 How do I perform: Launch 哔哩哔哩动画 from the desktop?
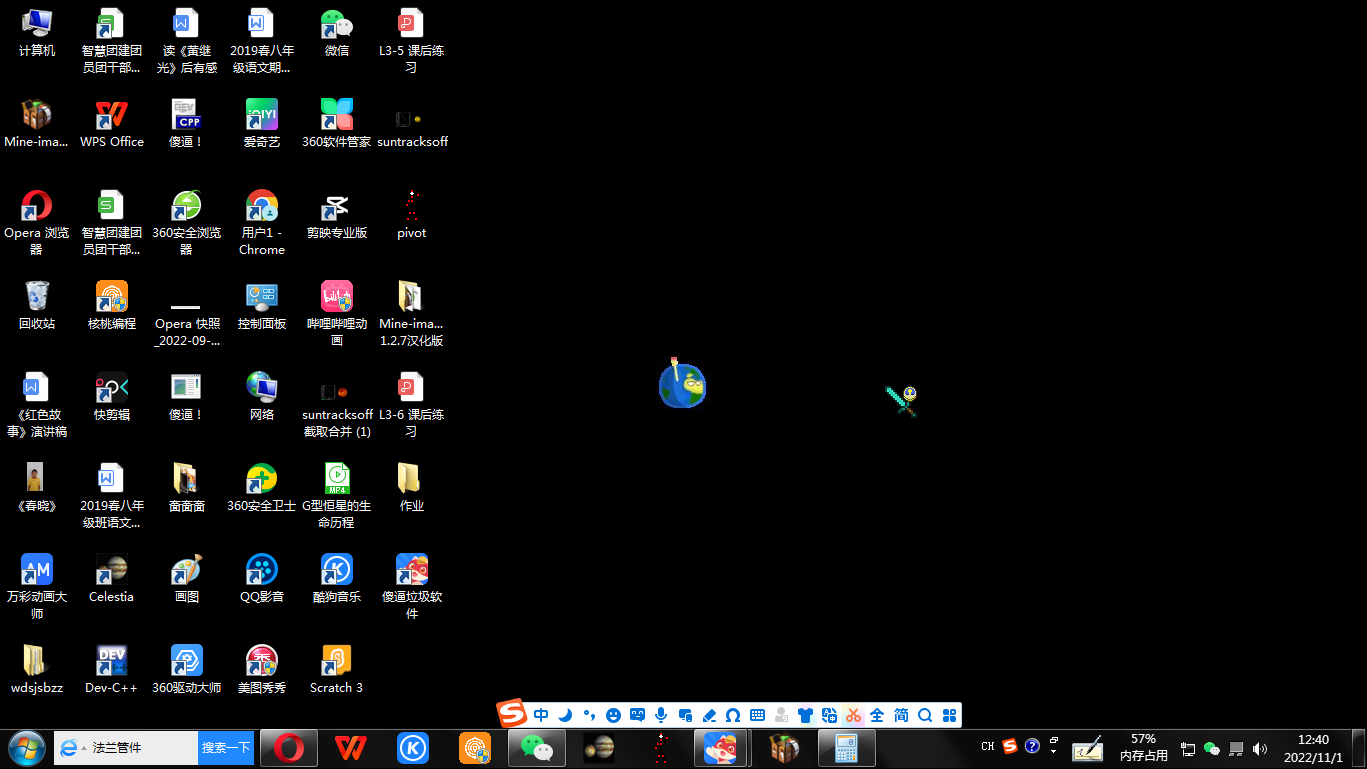click(337, 314)
